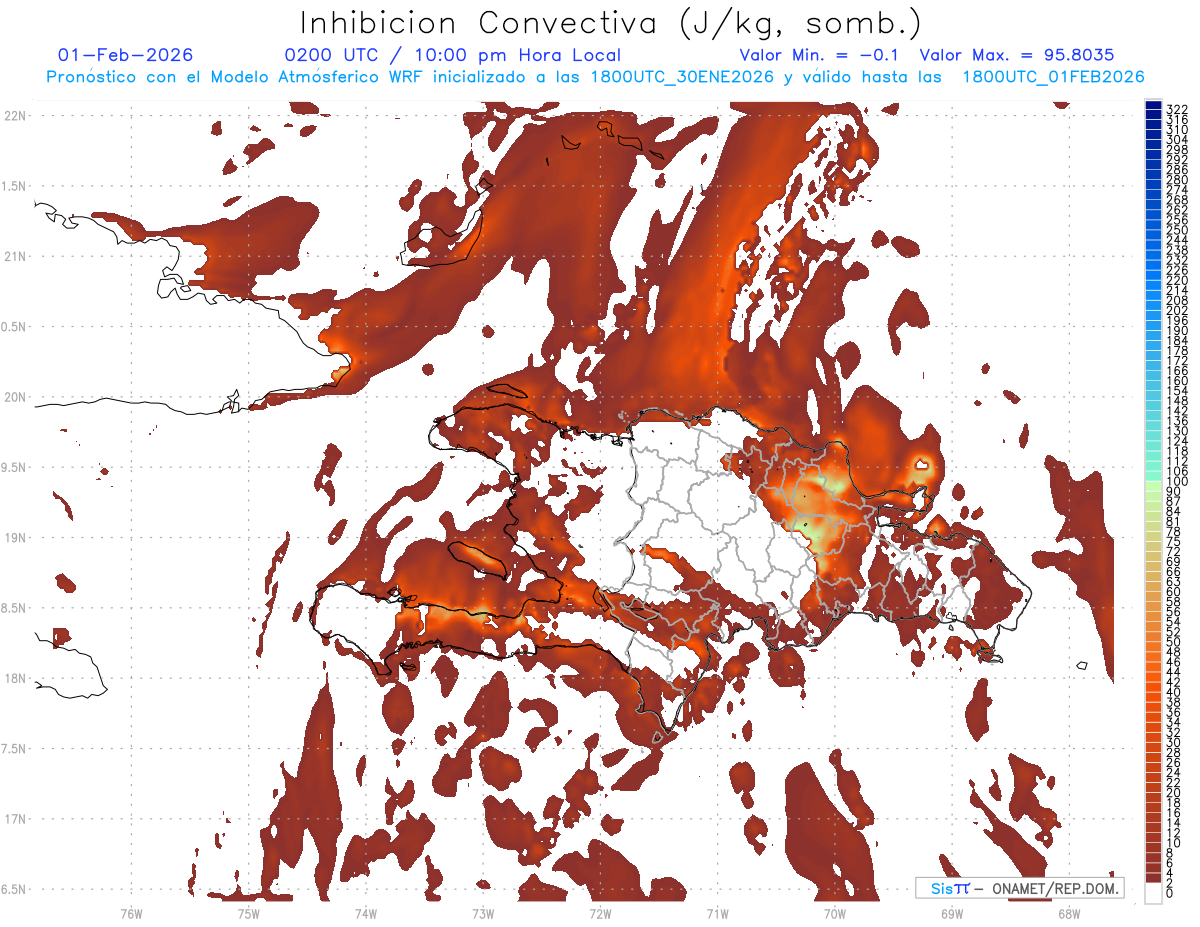Image resolution: width=1200 pixels, height=927 pixels.
Task: Click the '18N' latitude label
Action: click(15, 678)
